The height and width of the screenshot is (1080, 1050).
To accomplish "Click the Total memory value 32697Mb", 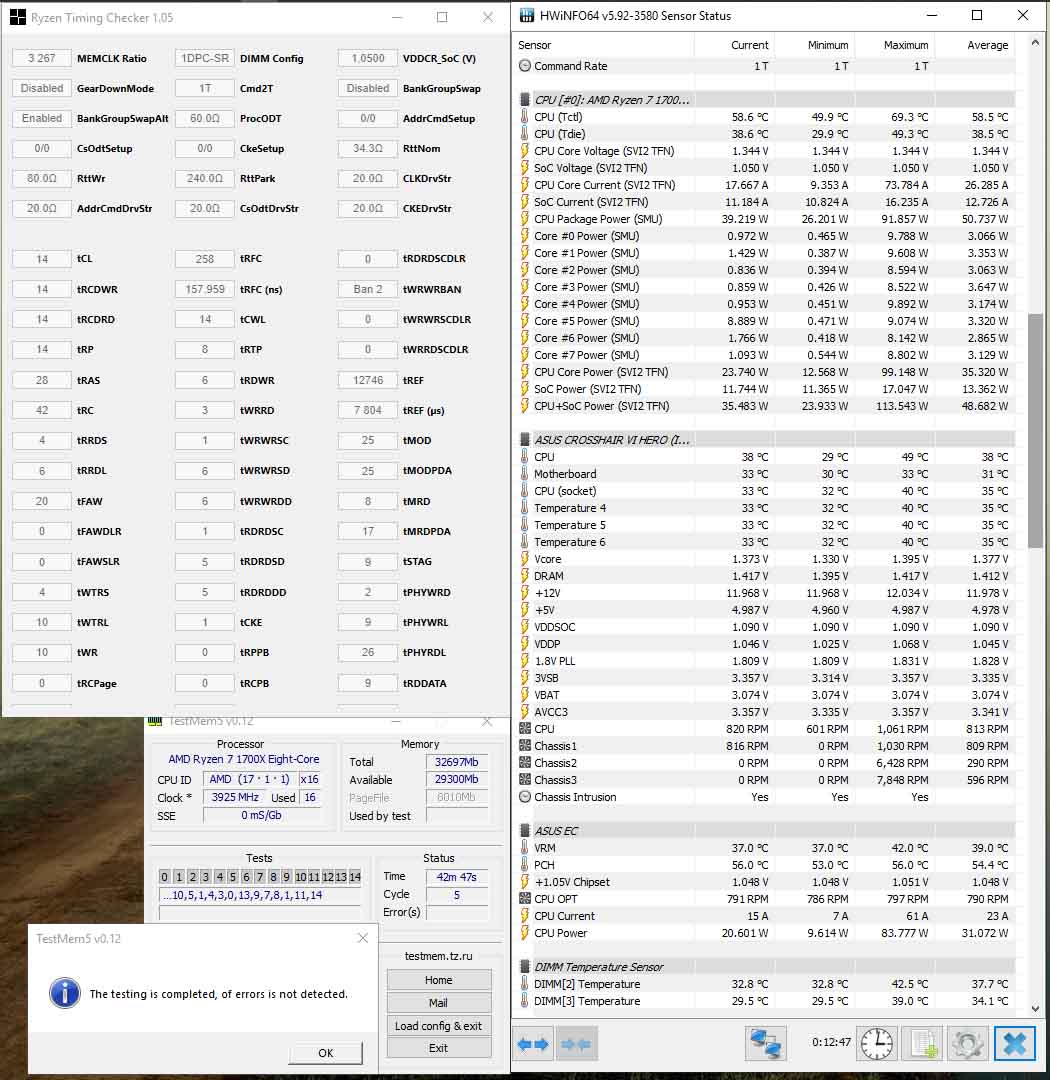I will pos(457,762).
